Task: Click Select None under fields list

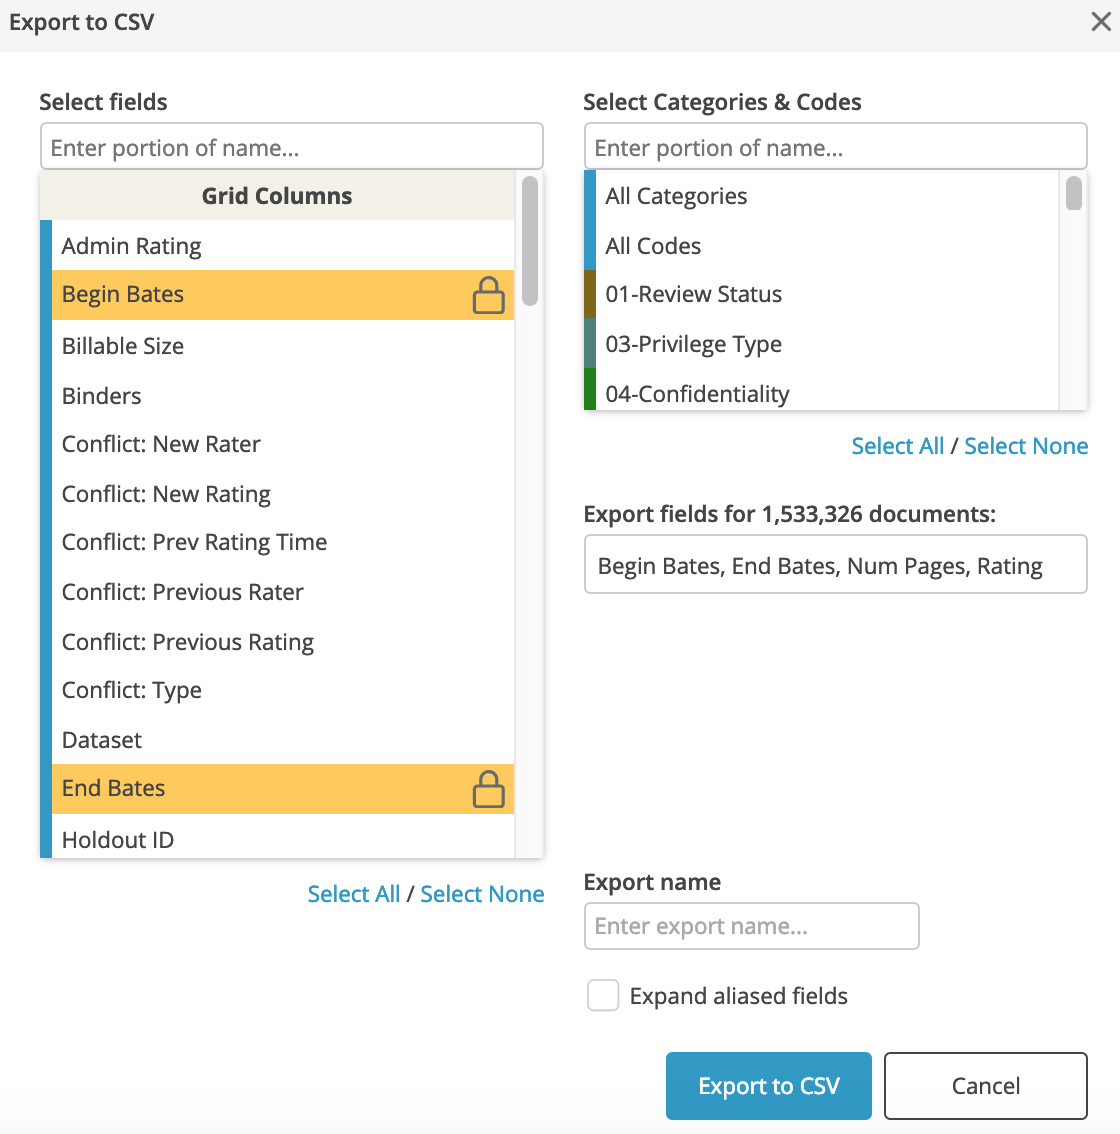Action: tap(482, 894)
